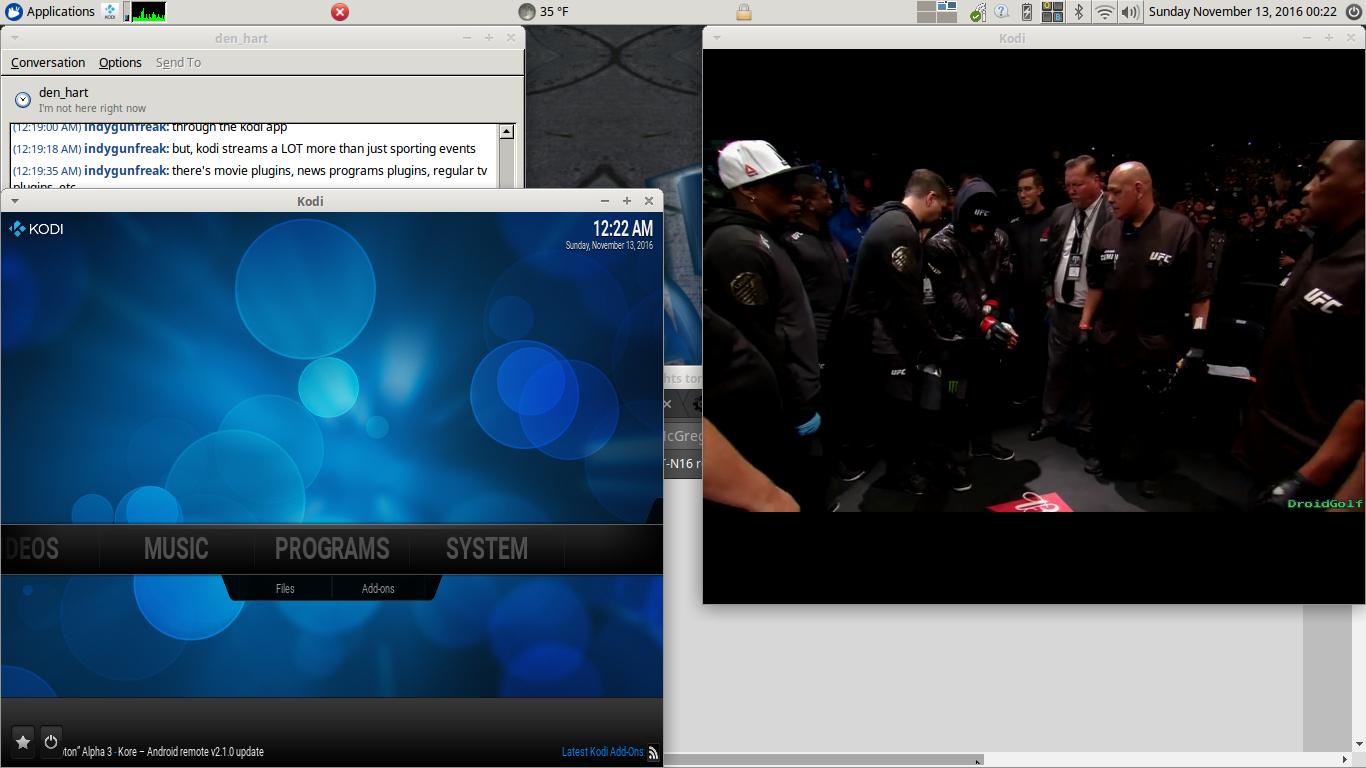This screenshot has height=768, width=1366.
Task: Open the Kodi favourites star button
Action: coord(23,742)
